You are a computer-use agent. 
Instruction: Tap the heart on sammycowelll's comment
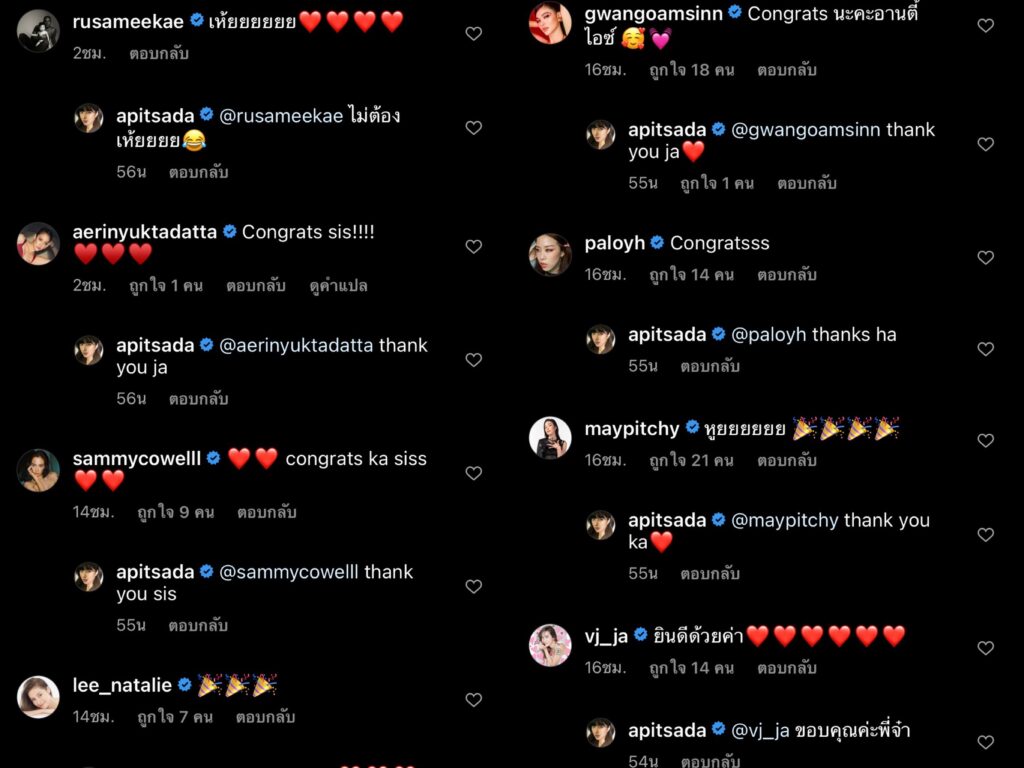coord(473,473)
